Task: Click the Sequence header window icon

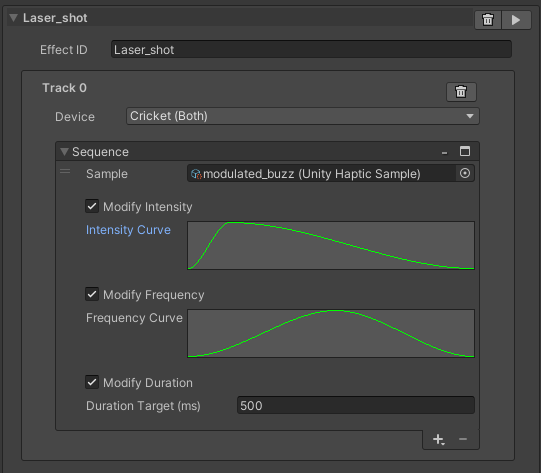Action: click(465, 151)
